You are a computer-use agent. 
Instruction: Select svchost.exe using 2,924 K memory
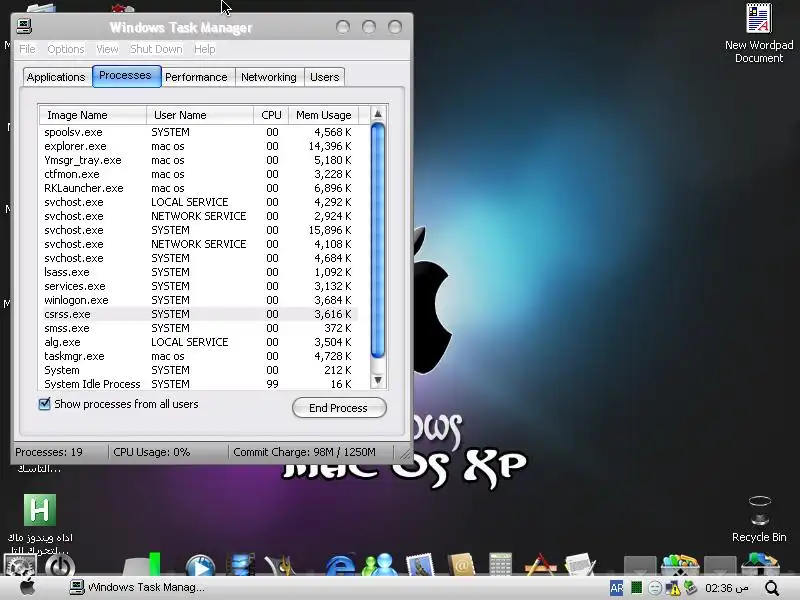199,216
